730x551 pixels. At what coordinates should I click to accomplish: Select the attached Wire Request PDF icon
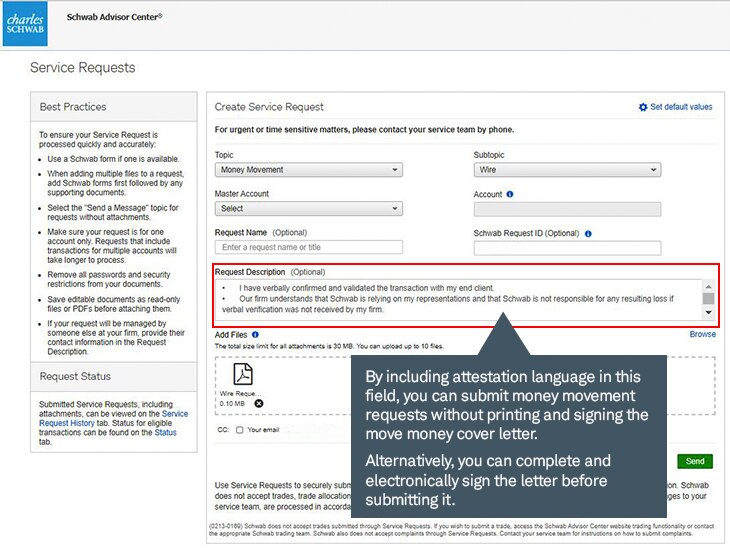pyautogui.click(x=243, y=374)
